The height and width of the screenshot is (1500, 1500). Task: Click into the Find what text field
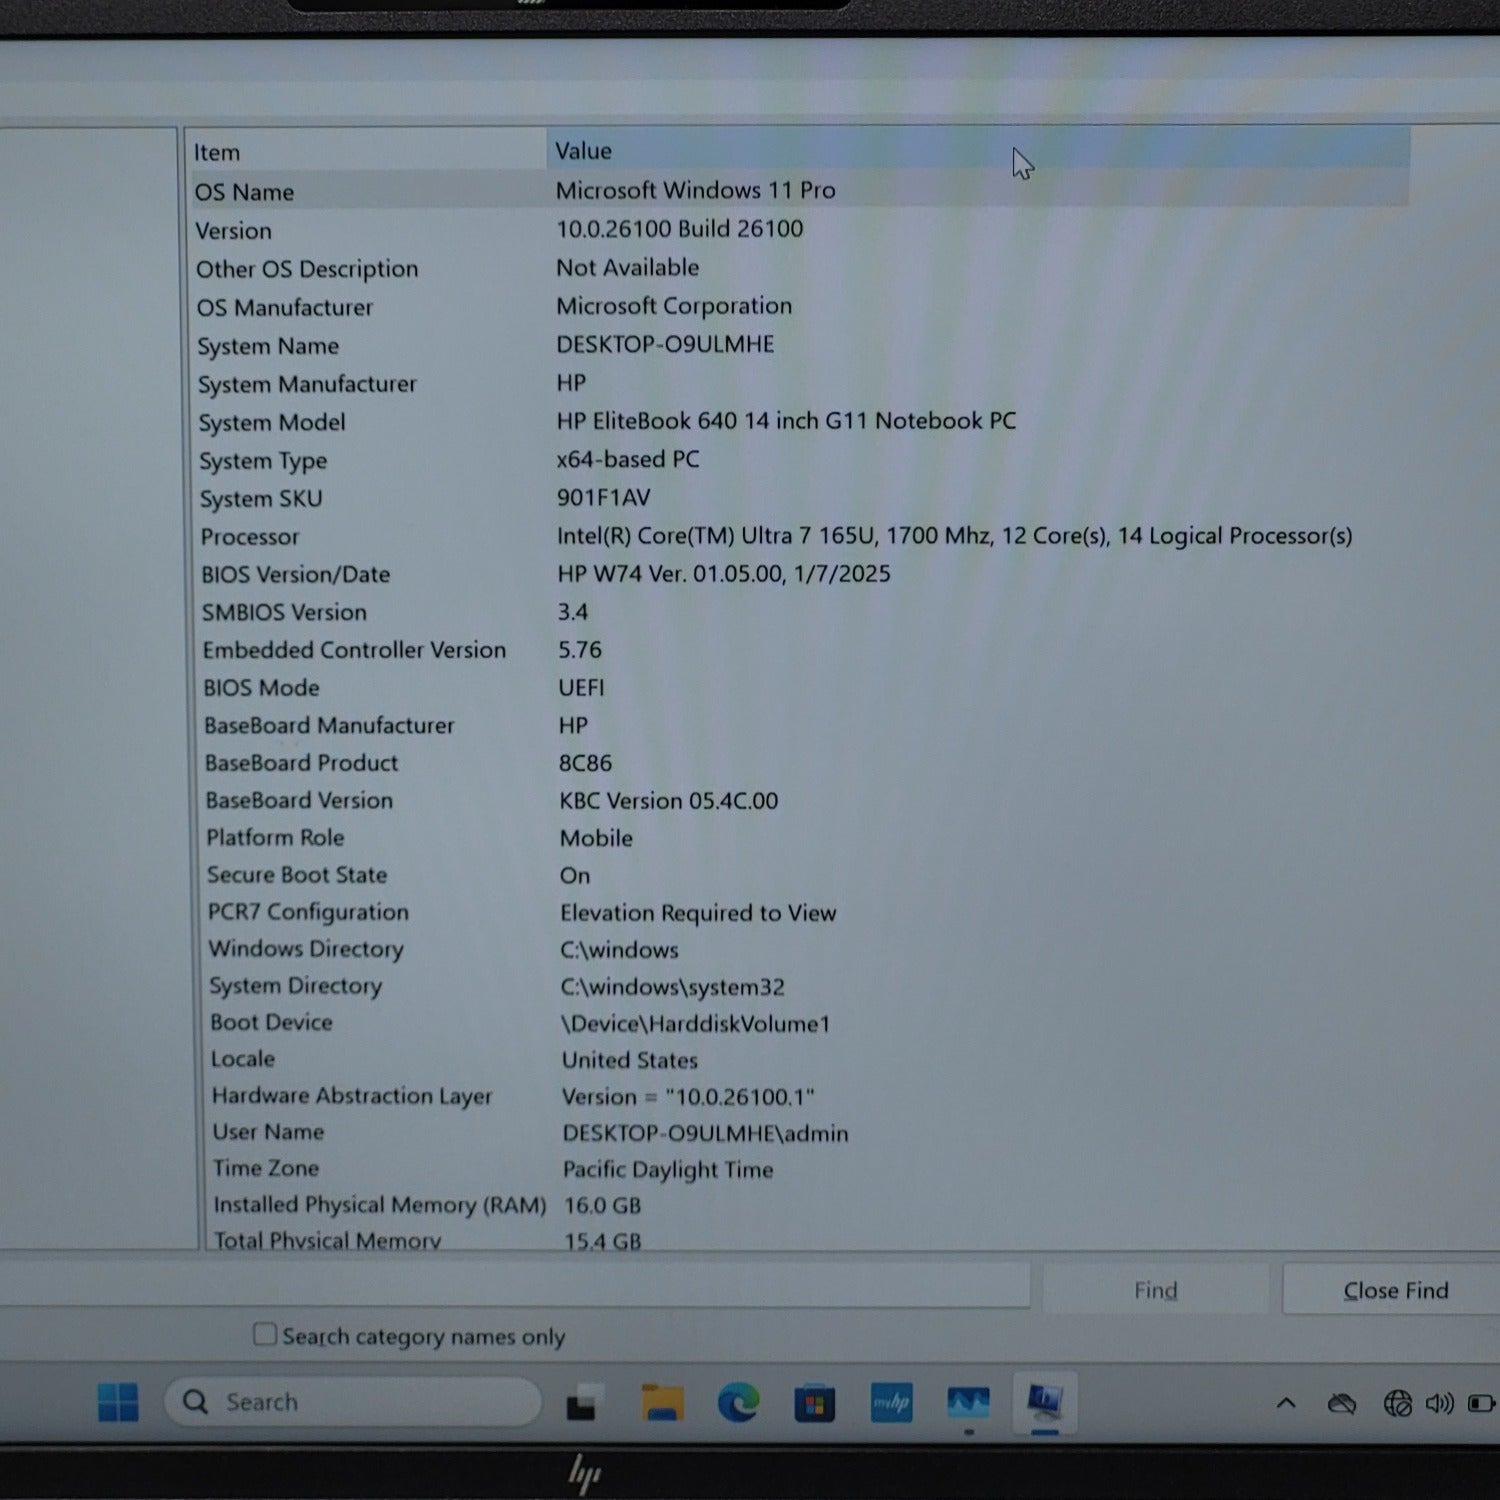[x=515, y=1284]
